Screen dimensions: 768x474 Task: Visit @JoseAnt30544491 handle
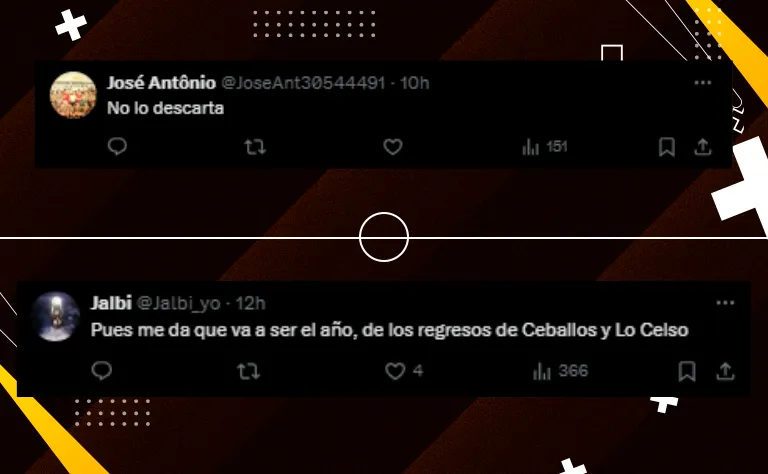(x=303, y=83)
